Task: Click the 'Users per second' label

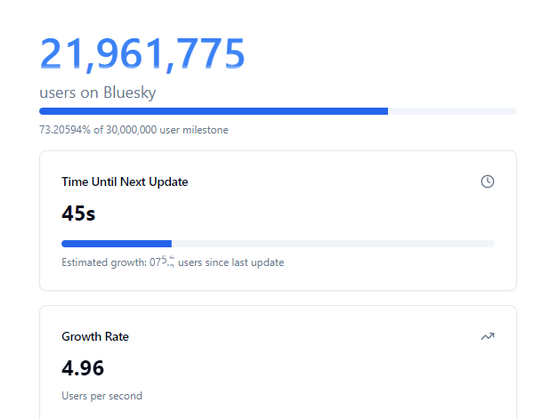Action: point(102,396)
